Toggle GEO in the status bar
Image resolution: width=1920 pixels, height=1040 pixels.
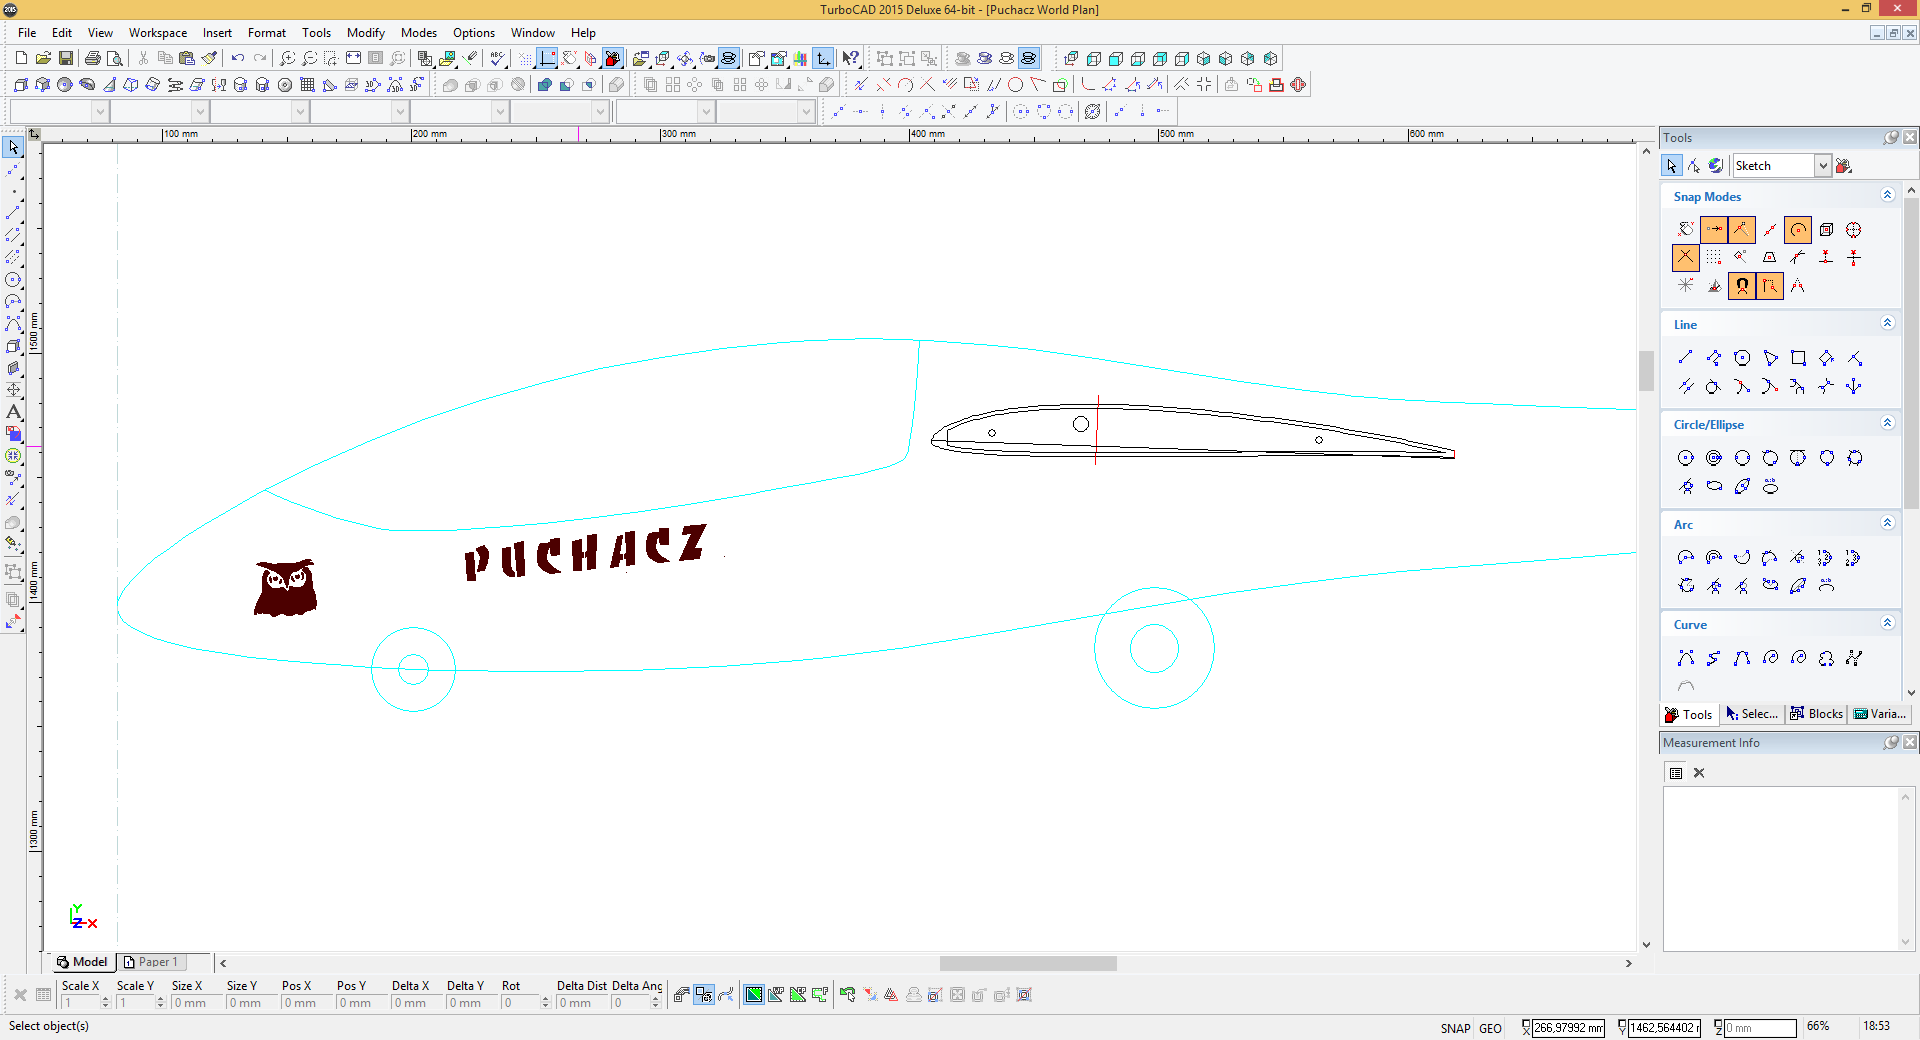tap(1490, 1028)
